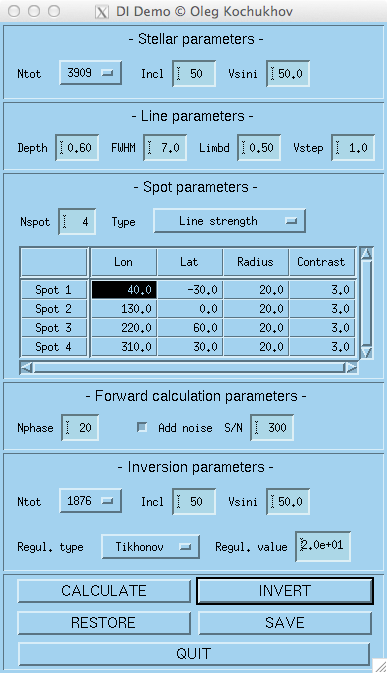The width and height of the screenshot is (387, 673).
Task: Select Spot 2 Lat cell 0.0
Action: point(190,309)
